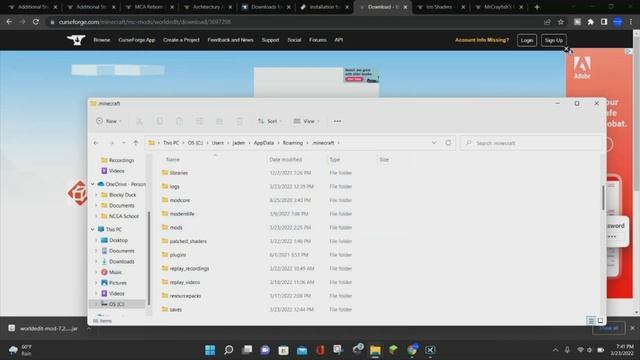640x360 pixels.
Task: Refresh the .minecraft folder view
Action: 448,143
